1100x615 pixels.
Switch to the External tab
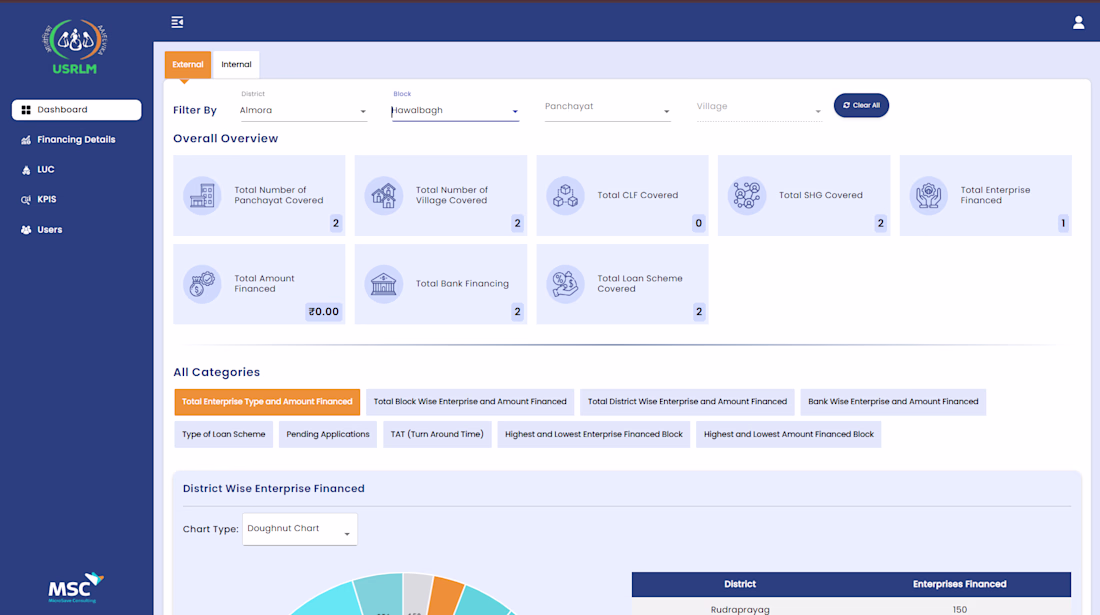point(188,65)
